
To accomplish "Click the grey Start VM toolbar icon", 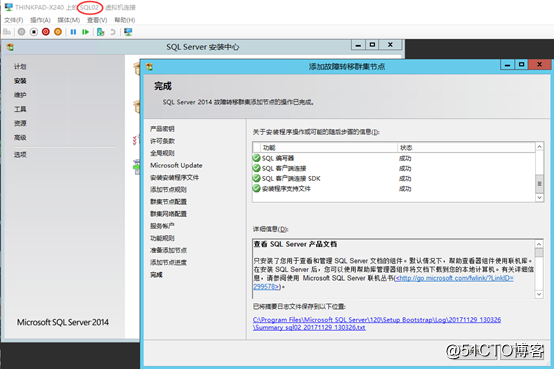I will click(22, 32).
